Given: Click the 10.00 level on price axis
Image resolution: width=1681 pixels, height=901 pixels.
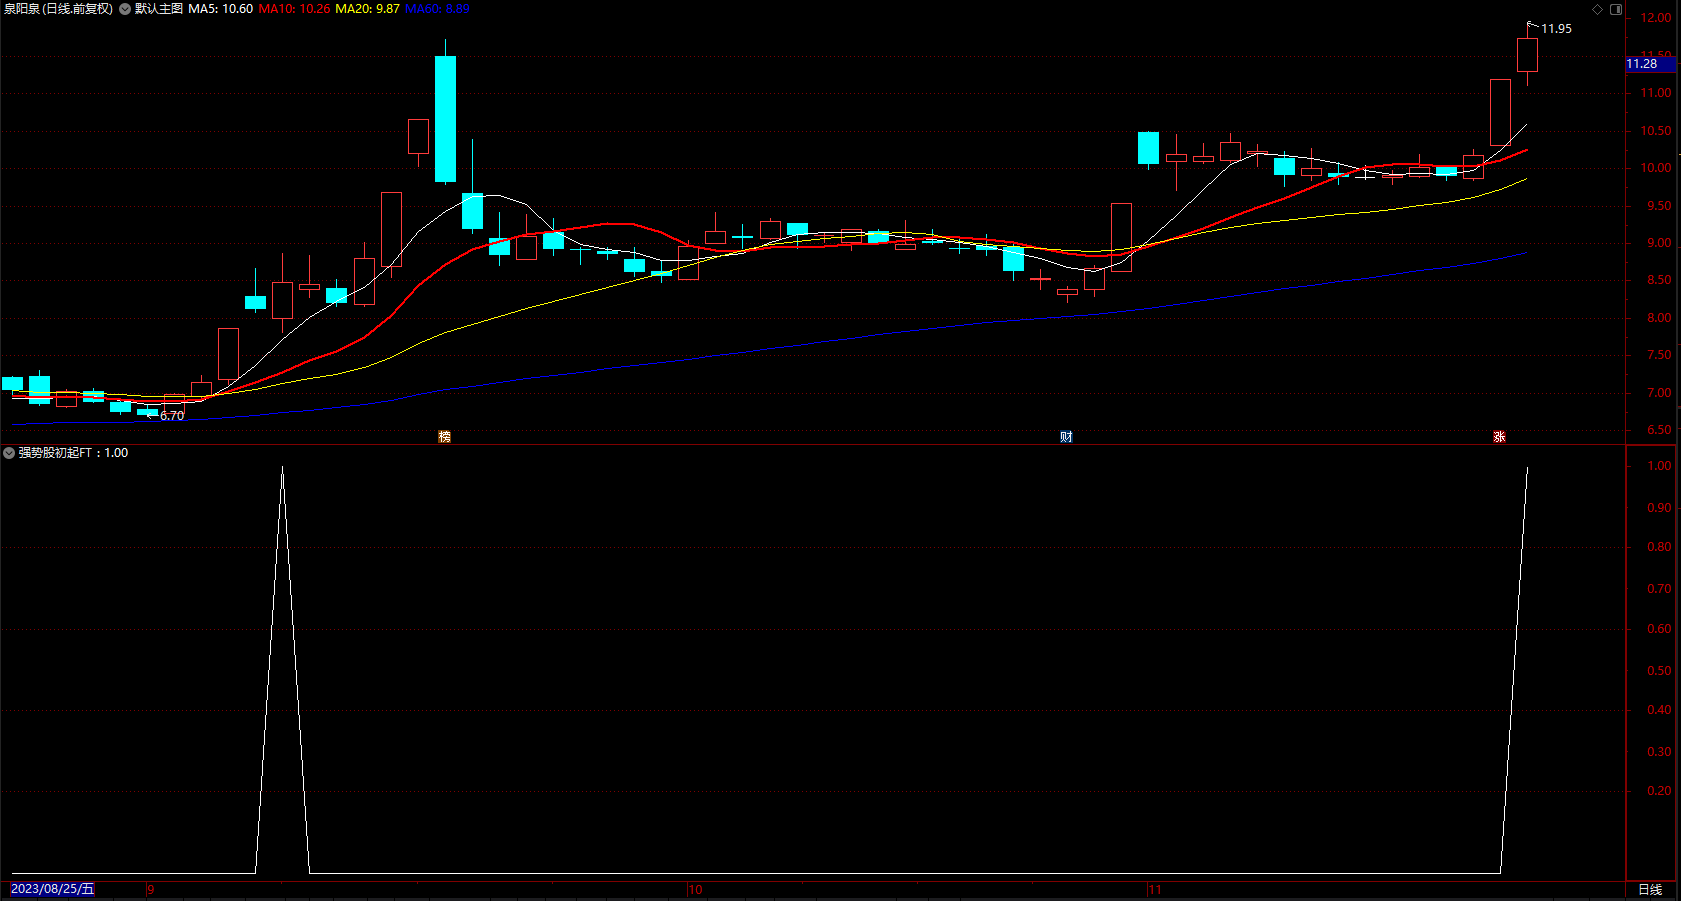Looking at the screenshot, I should coord(1655,168).
